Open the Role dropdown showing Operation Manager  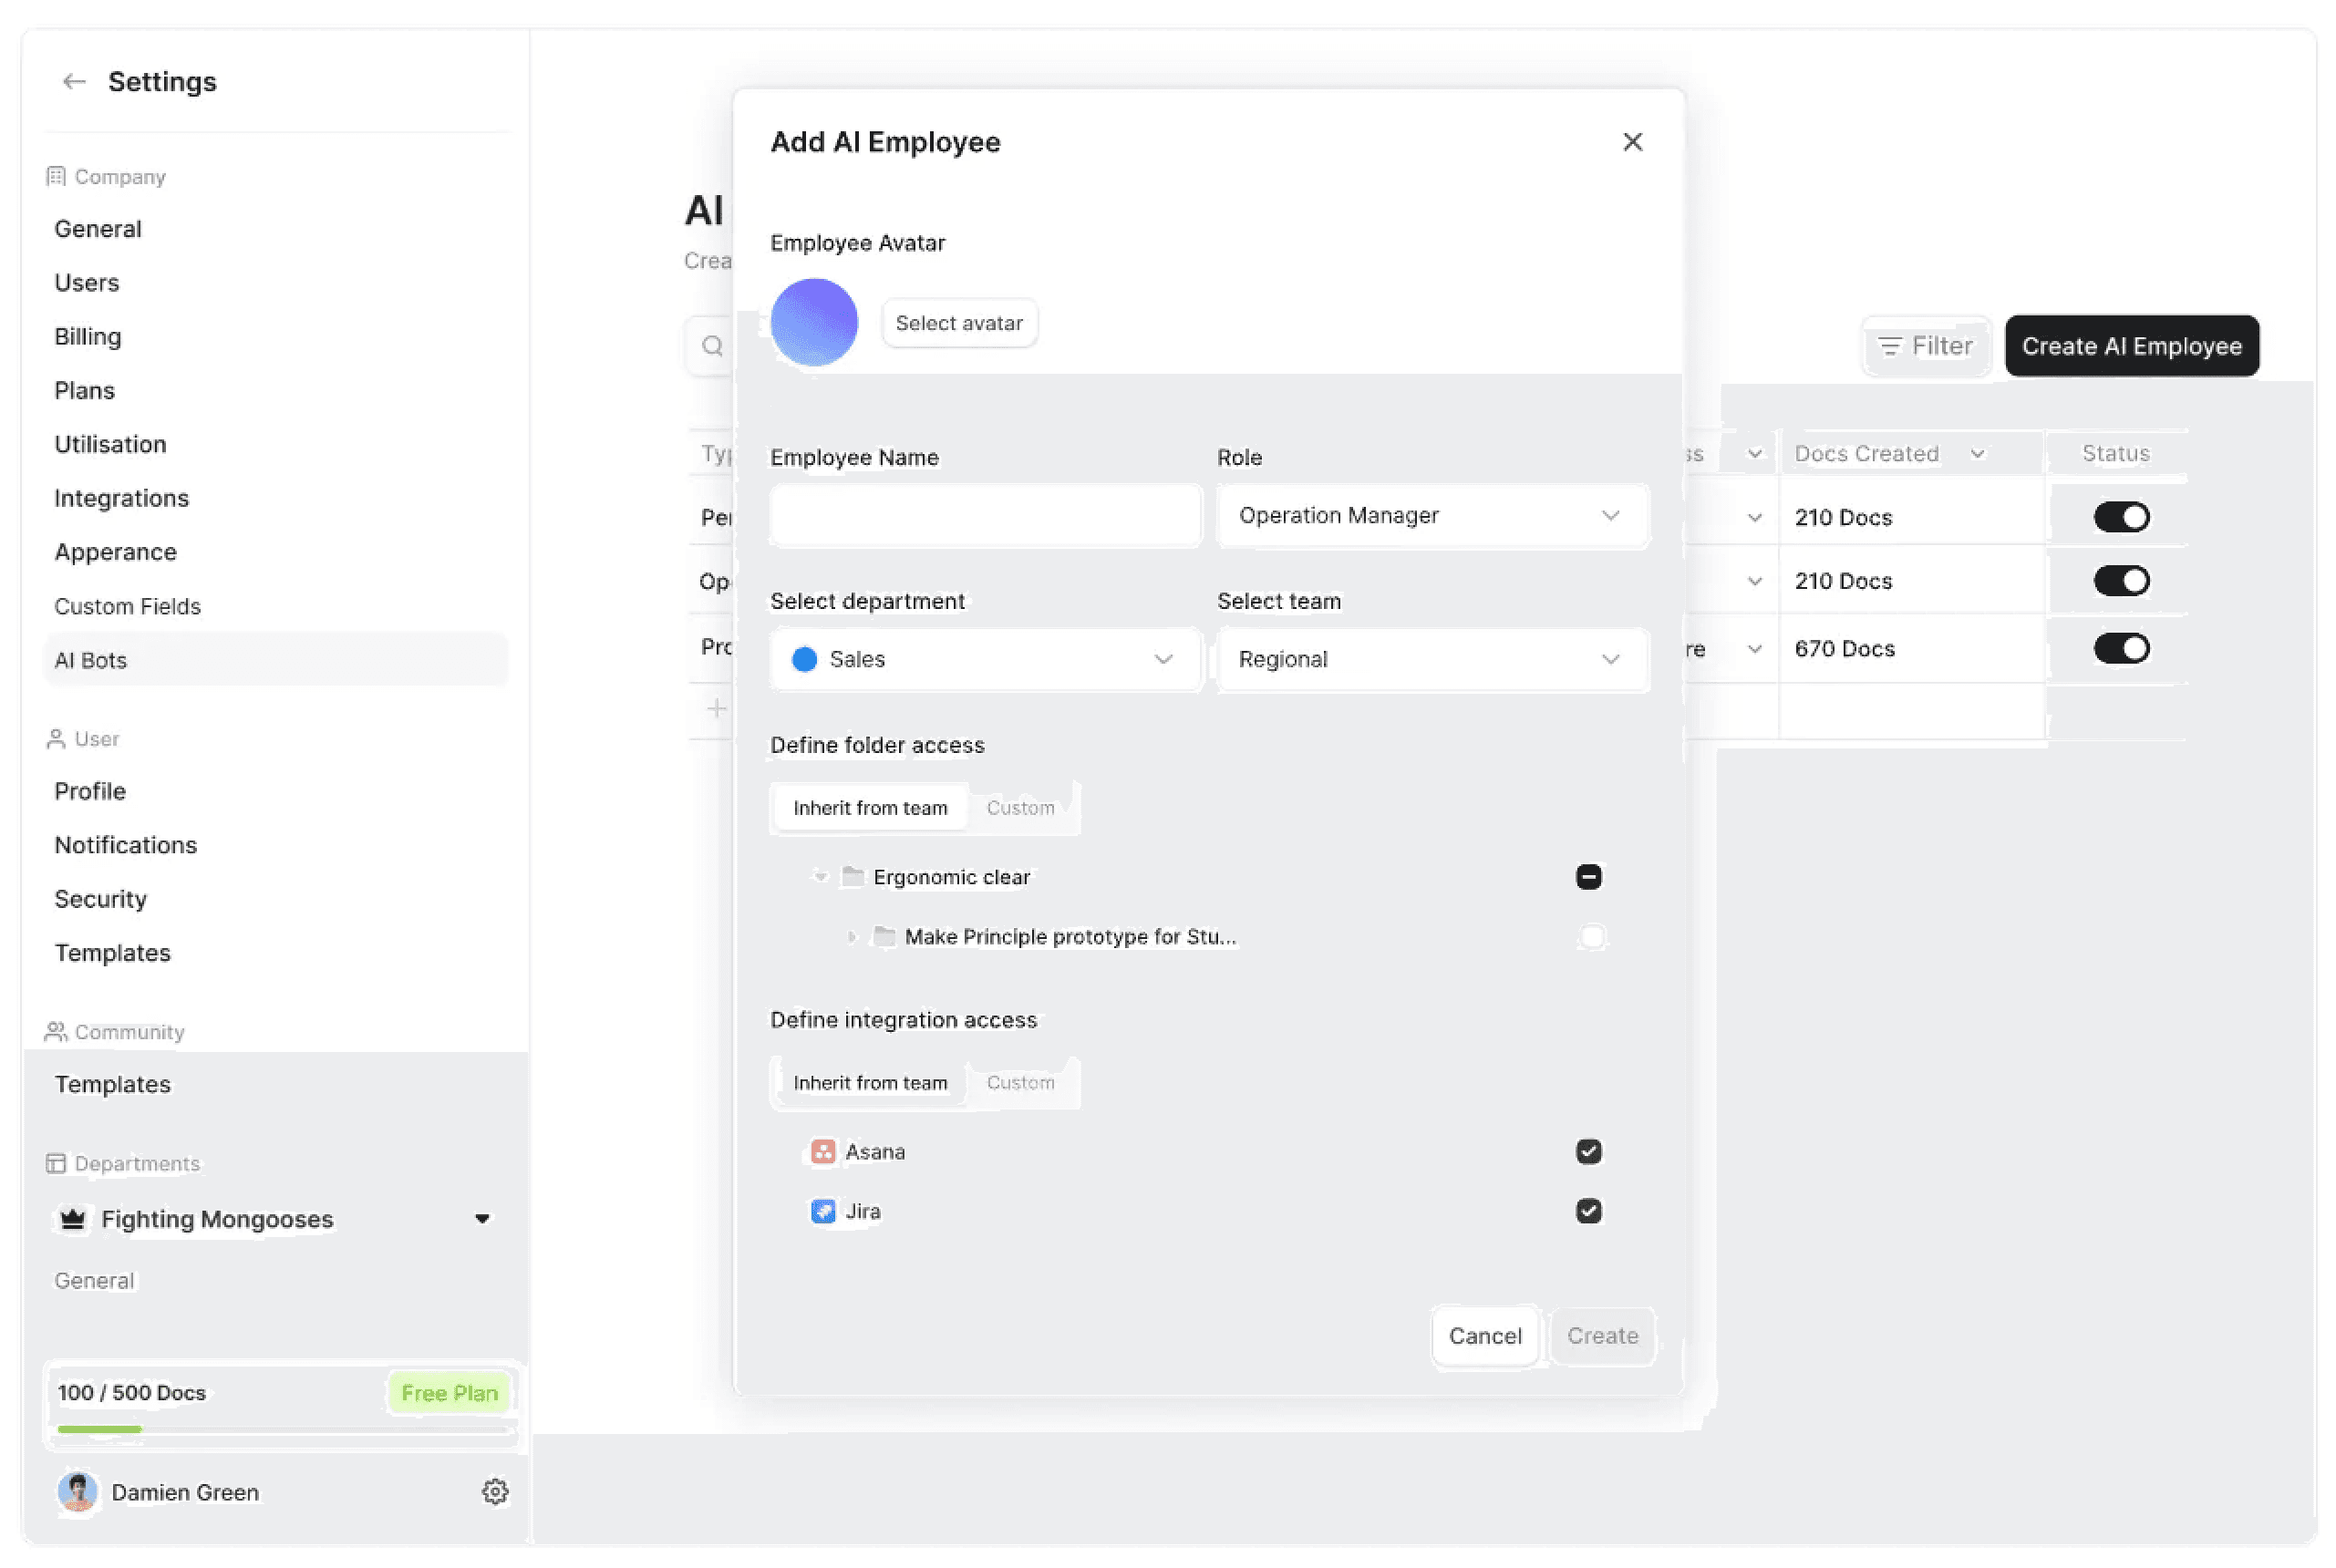click(1432, 516)
